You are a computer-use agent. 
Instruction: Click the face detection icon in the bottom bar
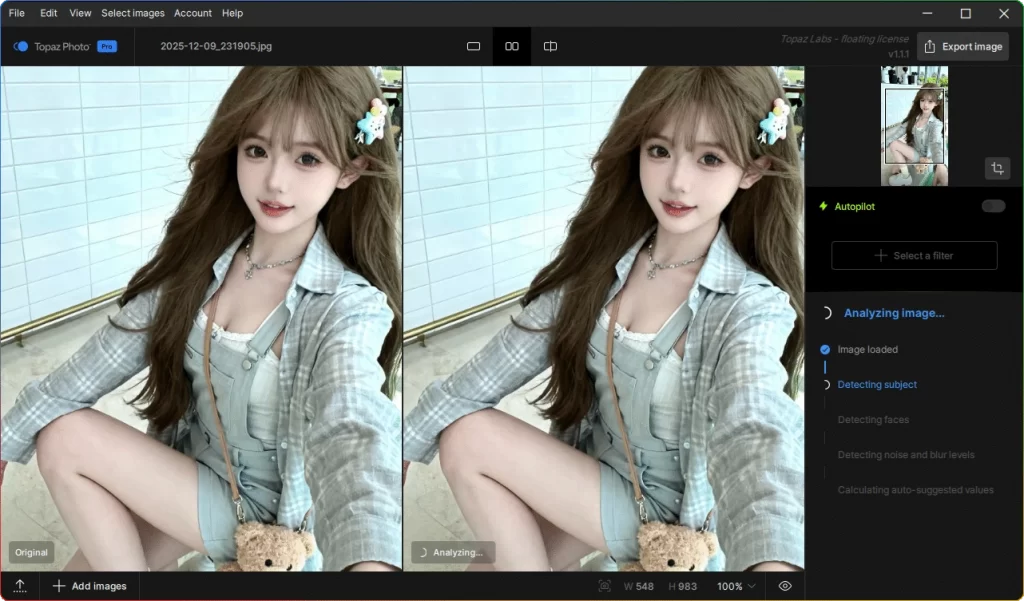click(x=603, y=586)
